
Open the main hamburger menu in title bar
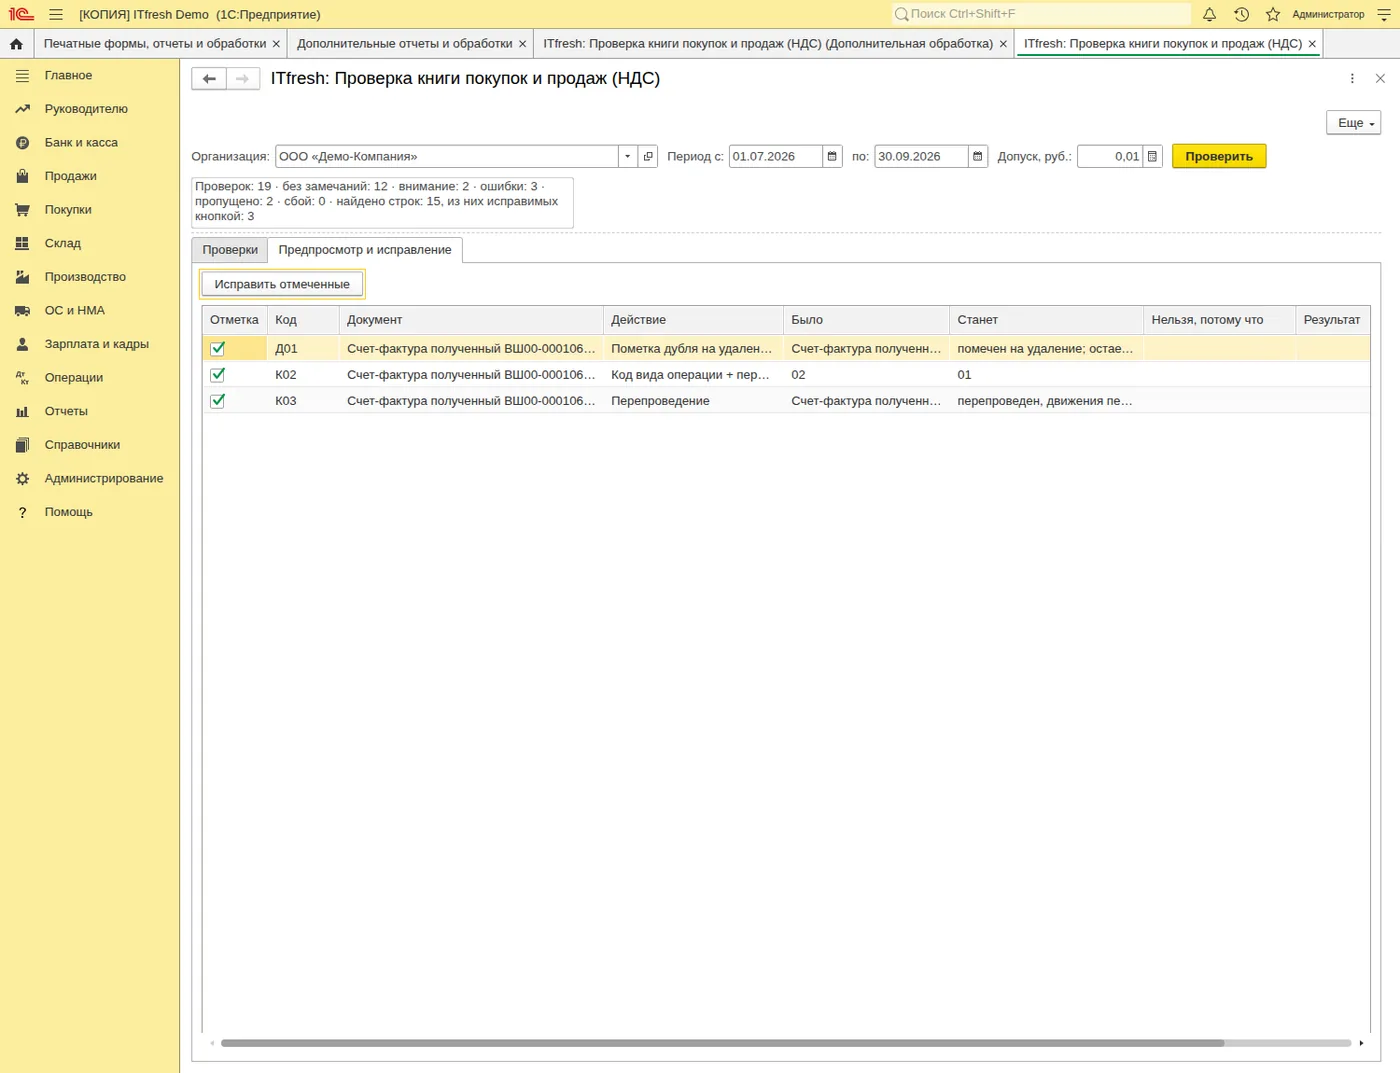pos(56,14)
